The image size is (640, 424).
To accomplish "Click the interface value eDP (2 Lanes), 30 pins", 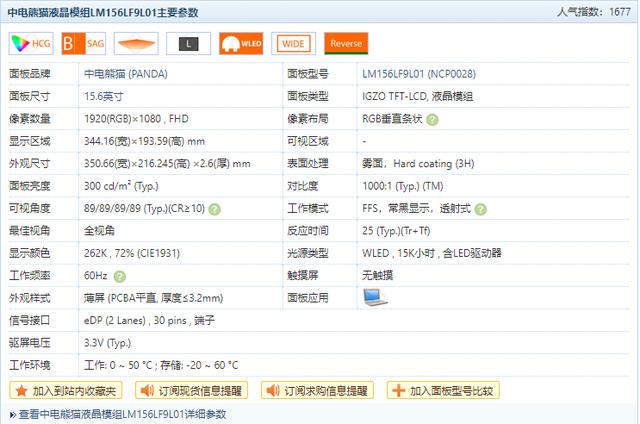I will tap(136, 320).
